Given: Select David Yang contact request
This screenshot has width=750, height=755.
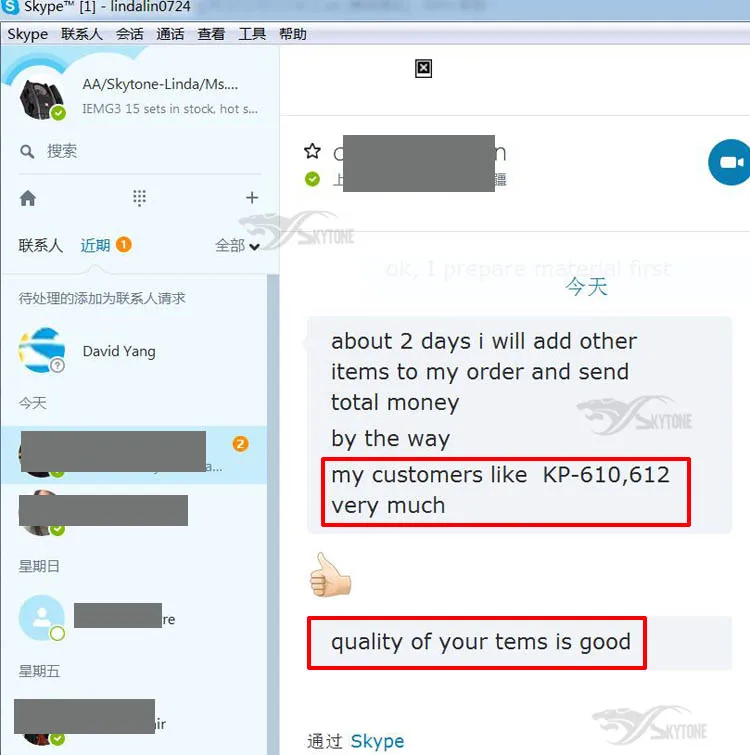Looking at the screenshot, I should tap(134, 351).
